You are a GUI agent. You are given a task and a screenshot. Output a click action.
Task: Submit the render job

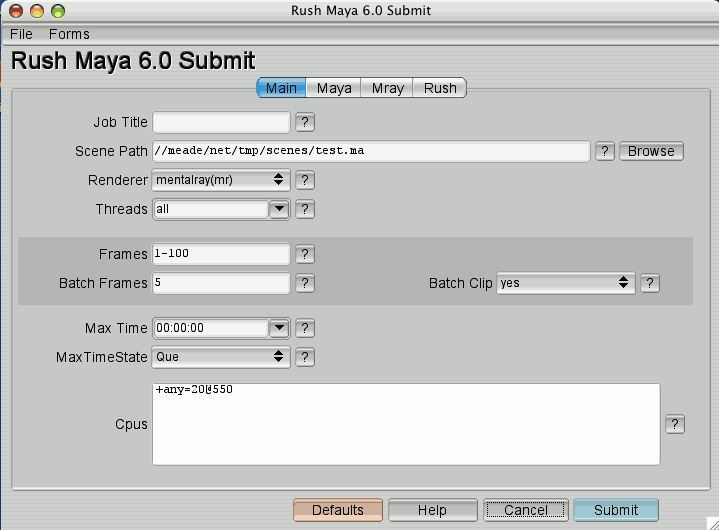point(616,510)
